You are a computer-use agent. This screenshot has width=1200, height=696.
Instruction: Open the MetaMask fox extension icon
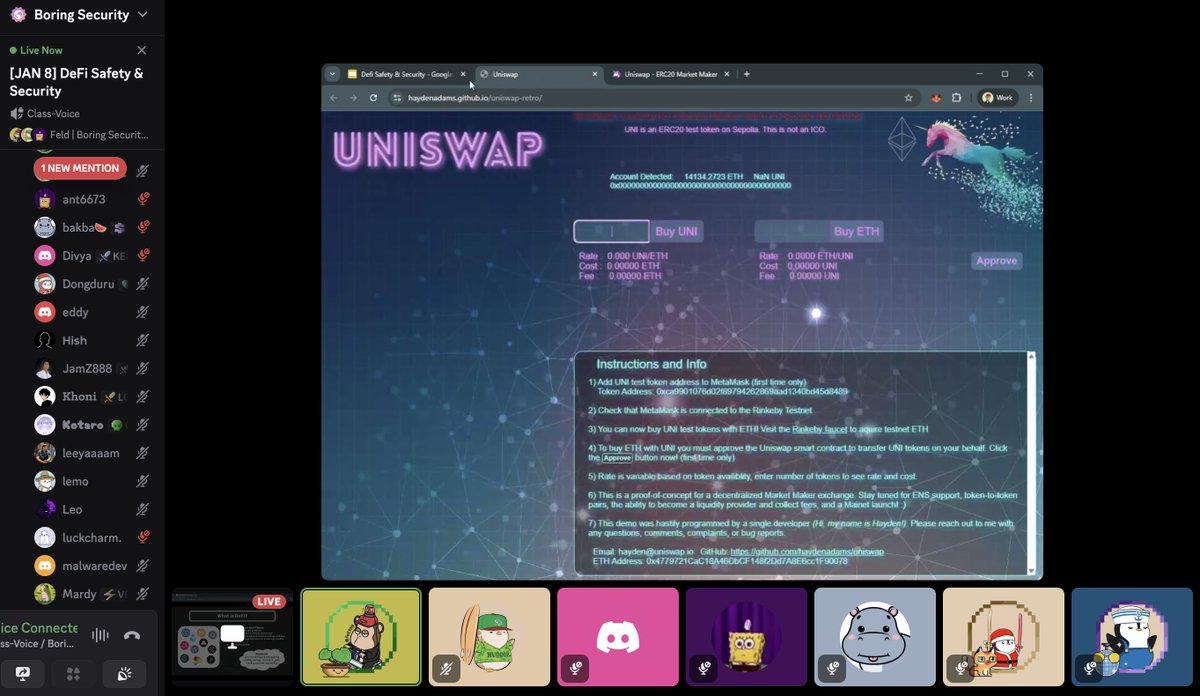point(937,98)
